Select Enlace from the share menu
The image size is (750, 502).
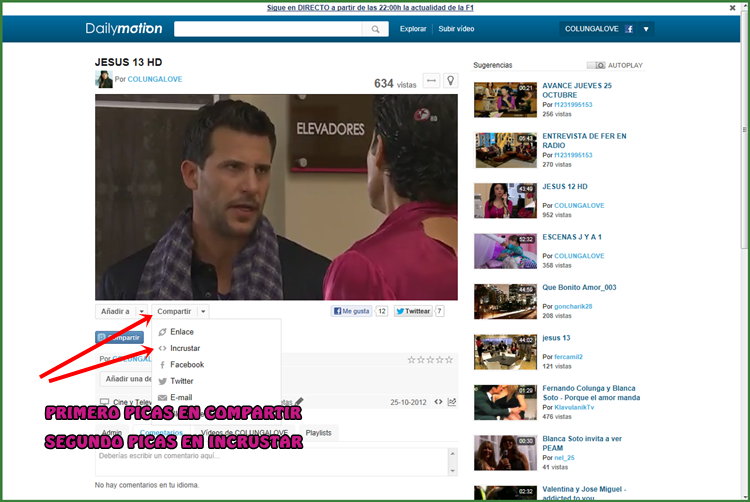[182, 332]
